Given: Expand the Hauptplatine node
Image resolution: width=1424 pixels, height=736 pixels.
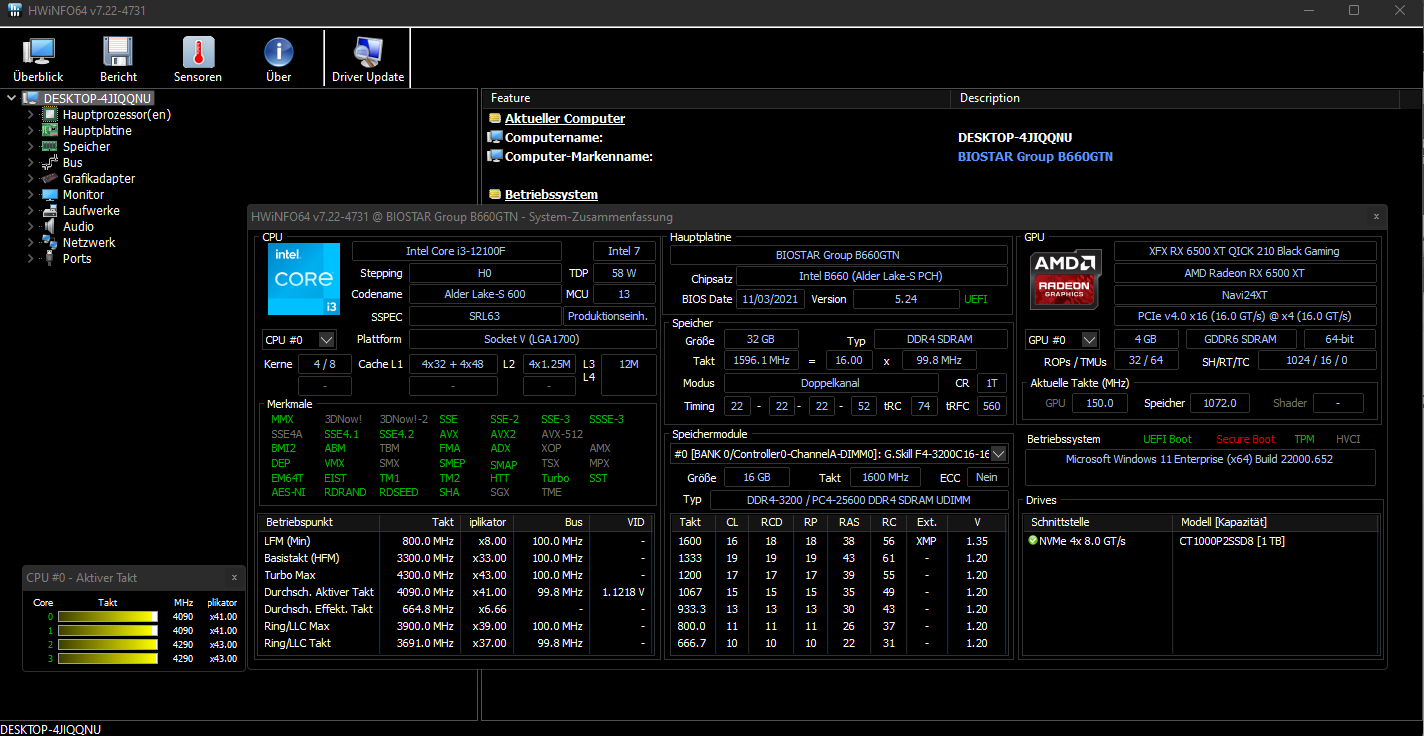Looking at the screenshot, I should point(31,131).
